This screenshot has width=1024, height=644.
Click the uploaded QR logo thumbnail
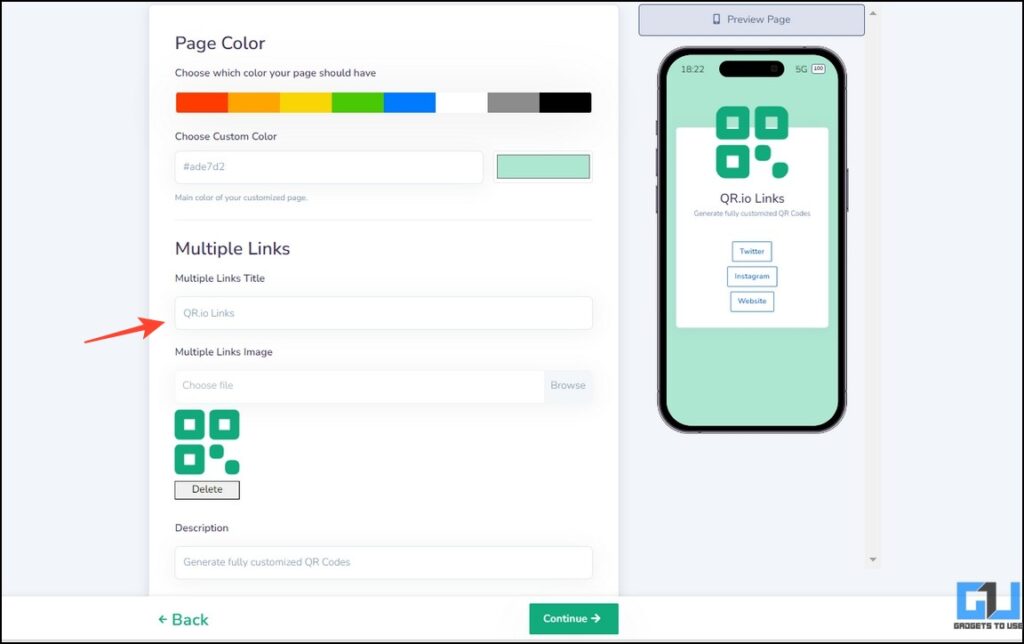(207, 442)
